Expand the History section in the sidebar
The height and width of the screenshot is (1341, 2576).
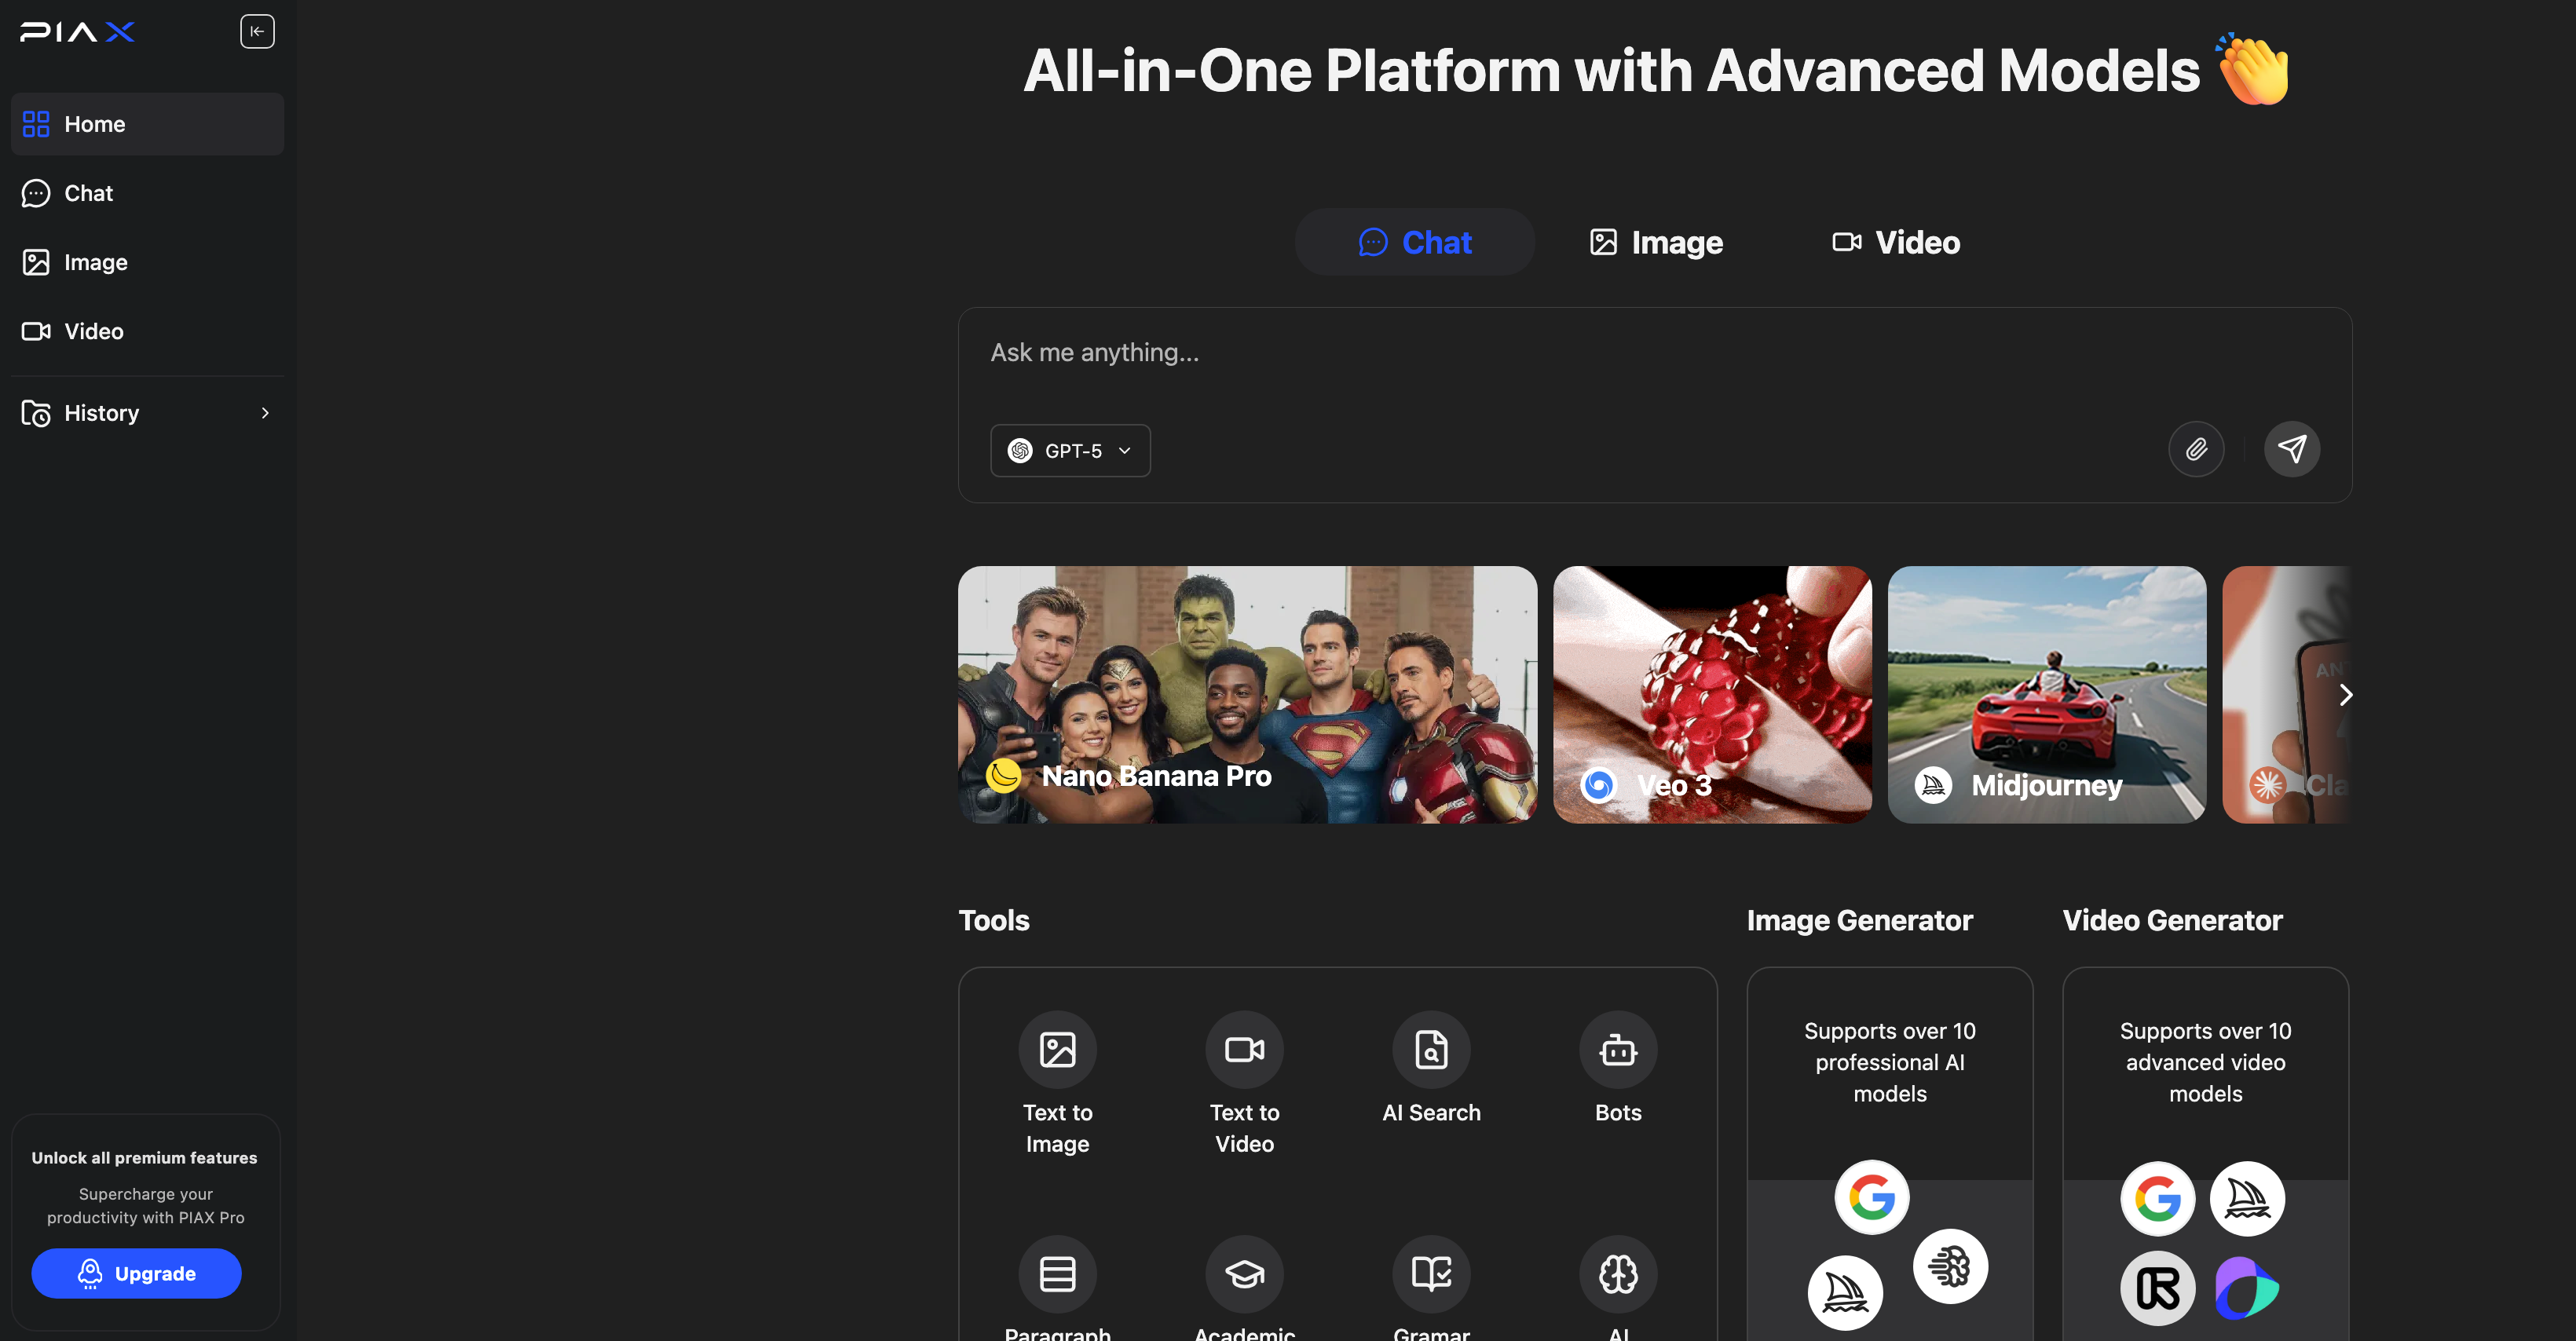tap(147, 413)
